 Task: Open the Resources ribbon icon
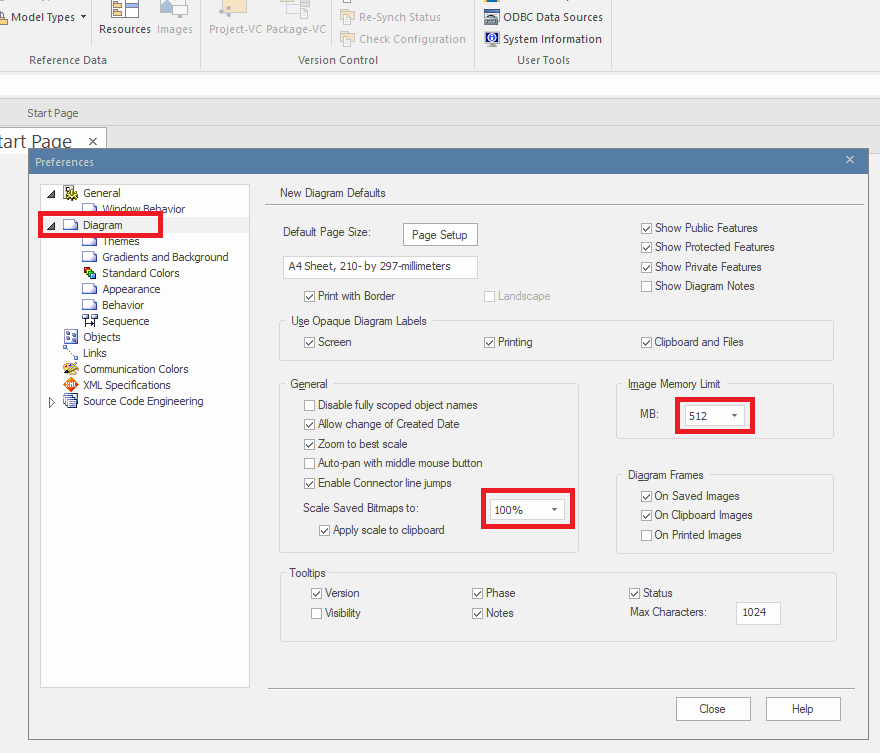pos(125,17)
